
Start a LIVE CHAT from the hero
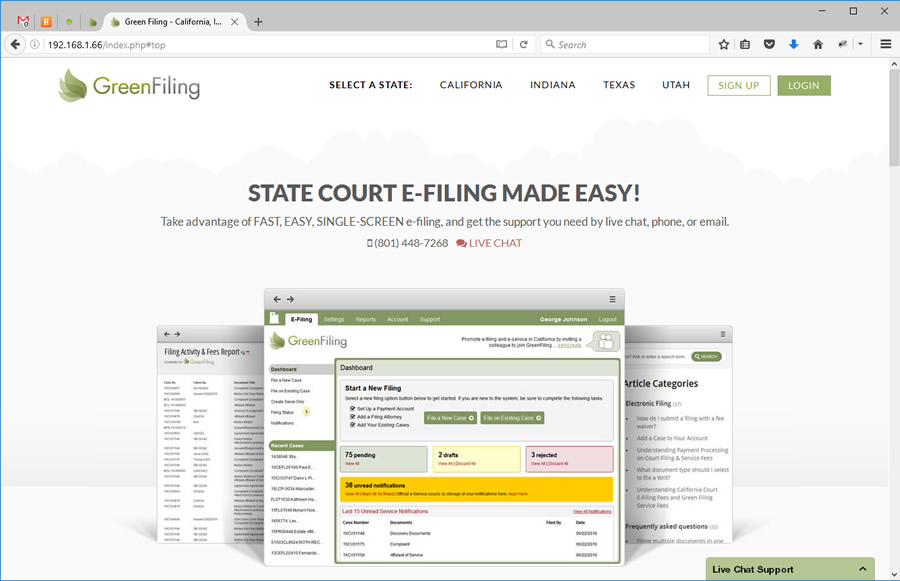[489, 243]
